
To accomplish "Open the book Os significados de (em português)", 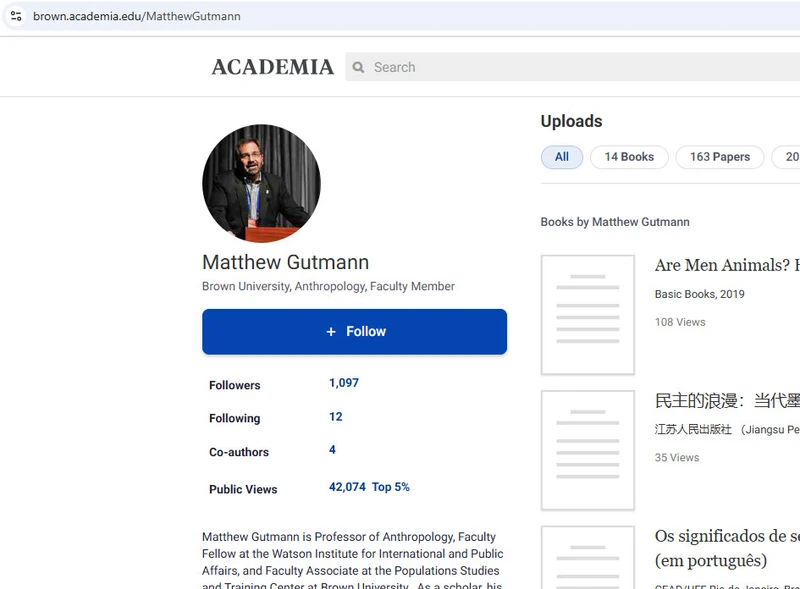I will (727, 548).
